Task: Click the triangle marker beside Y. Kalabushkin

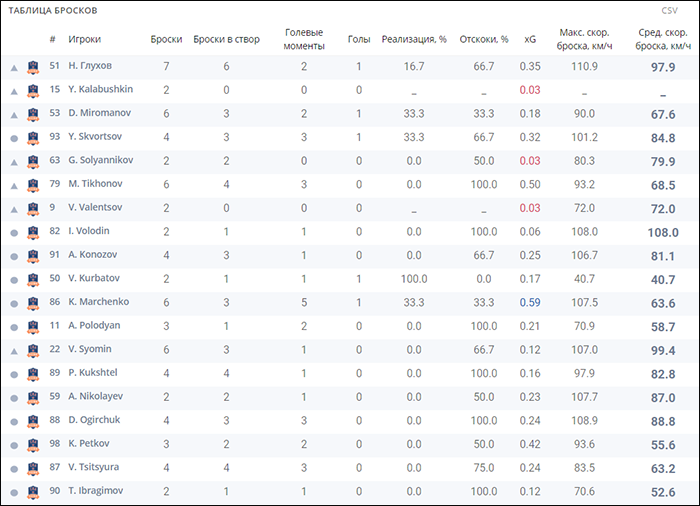Action: click(x=14, y=90)
